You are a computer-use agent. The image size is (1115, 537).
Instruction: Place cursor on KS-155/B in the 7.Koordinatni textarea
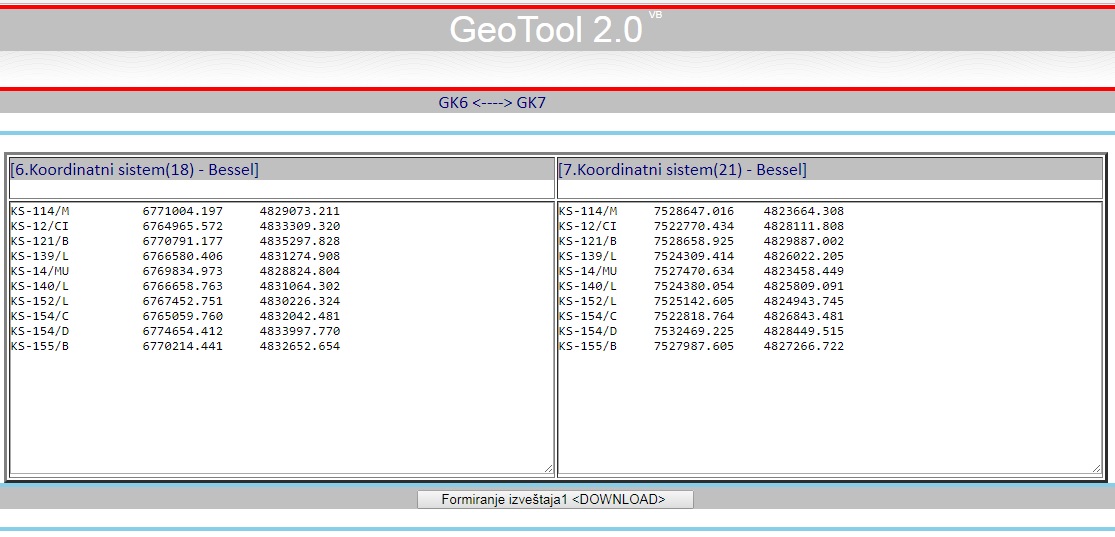coord(588,346)
